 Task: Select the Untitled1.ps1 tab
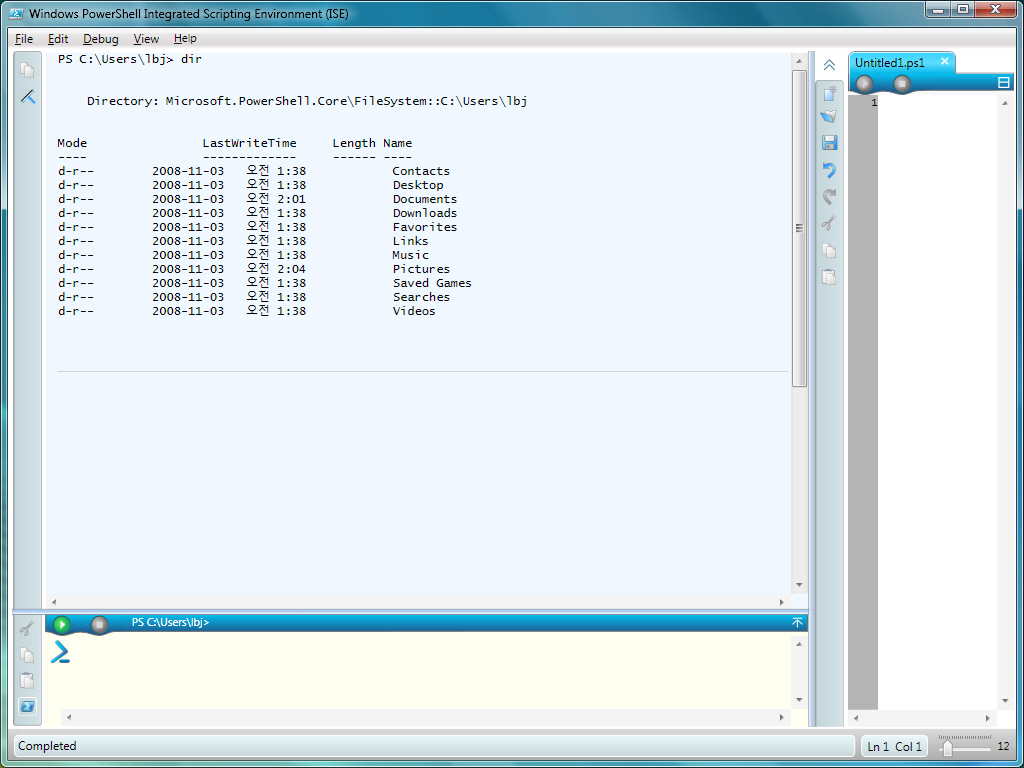890,63
